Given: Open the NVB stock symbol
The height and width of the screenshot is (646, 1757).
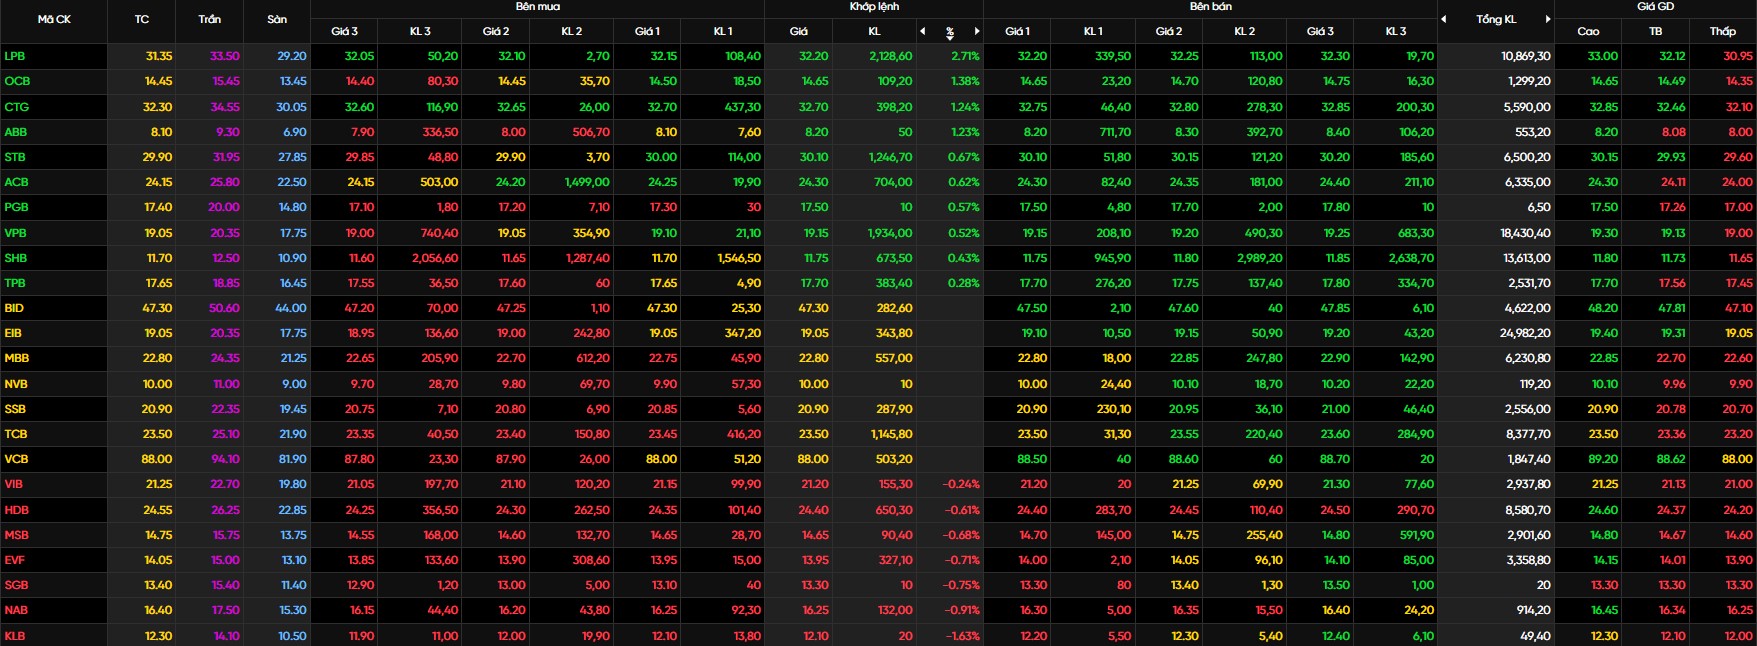Looking at the screenshot, I should 16,384.
